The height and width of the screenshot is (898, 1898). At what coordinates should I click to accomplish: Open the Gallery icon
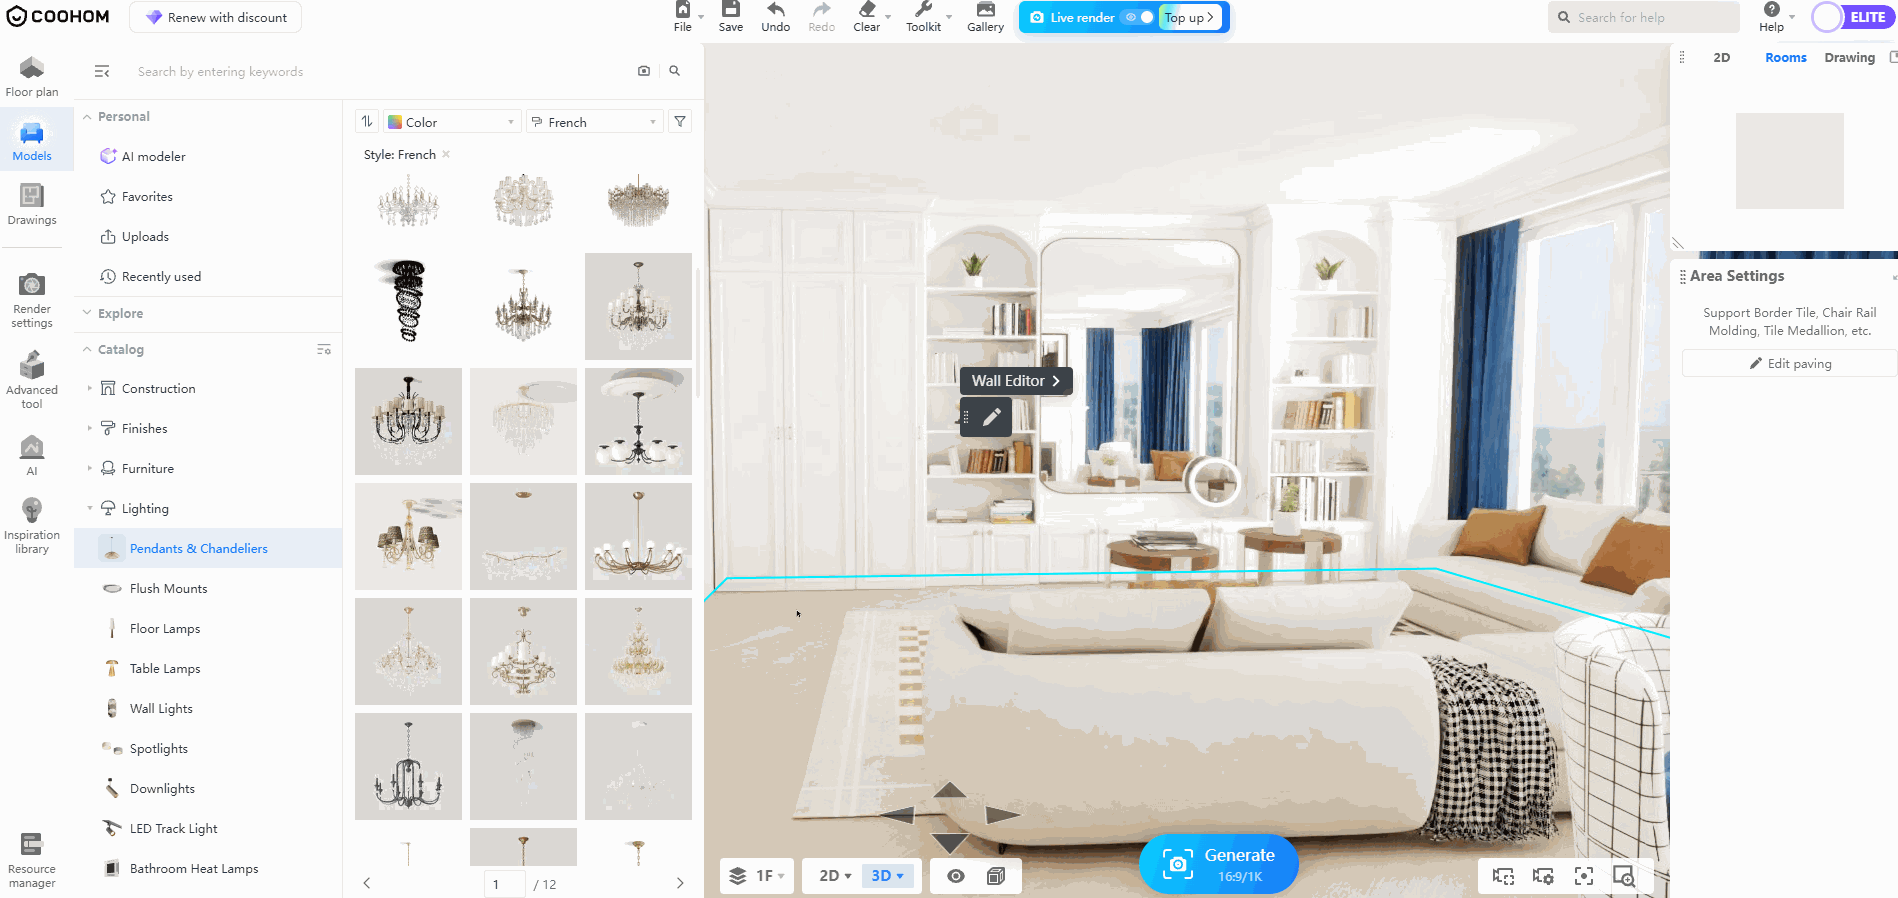coord(985,17)
